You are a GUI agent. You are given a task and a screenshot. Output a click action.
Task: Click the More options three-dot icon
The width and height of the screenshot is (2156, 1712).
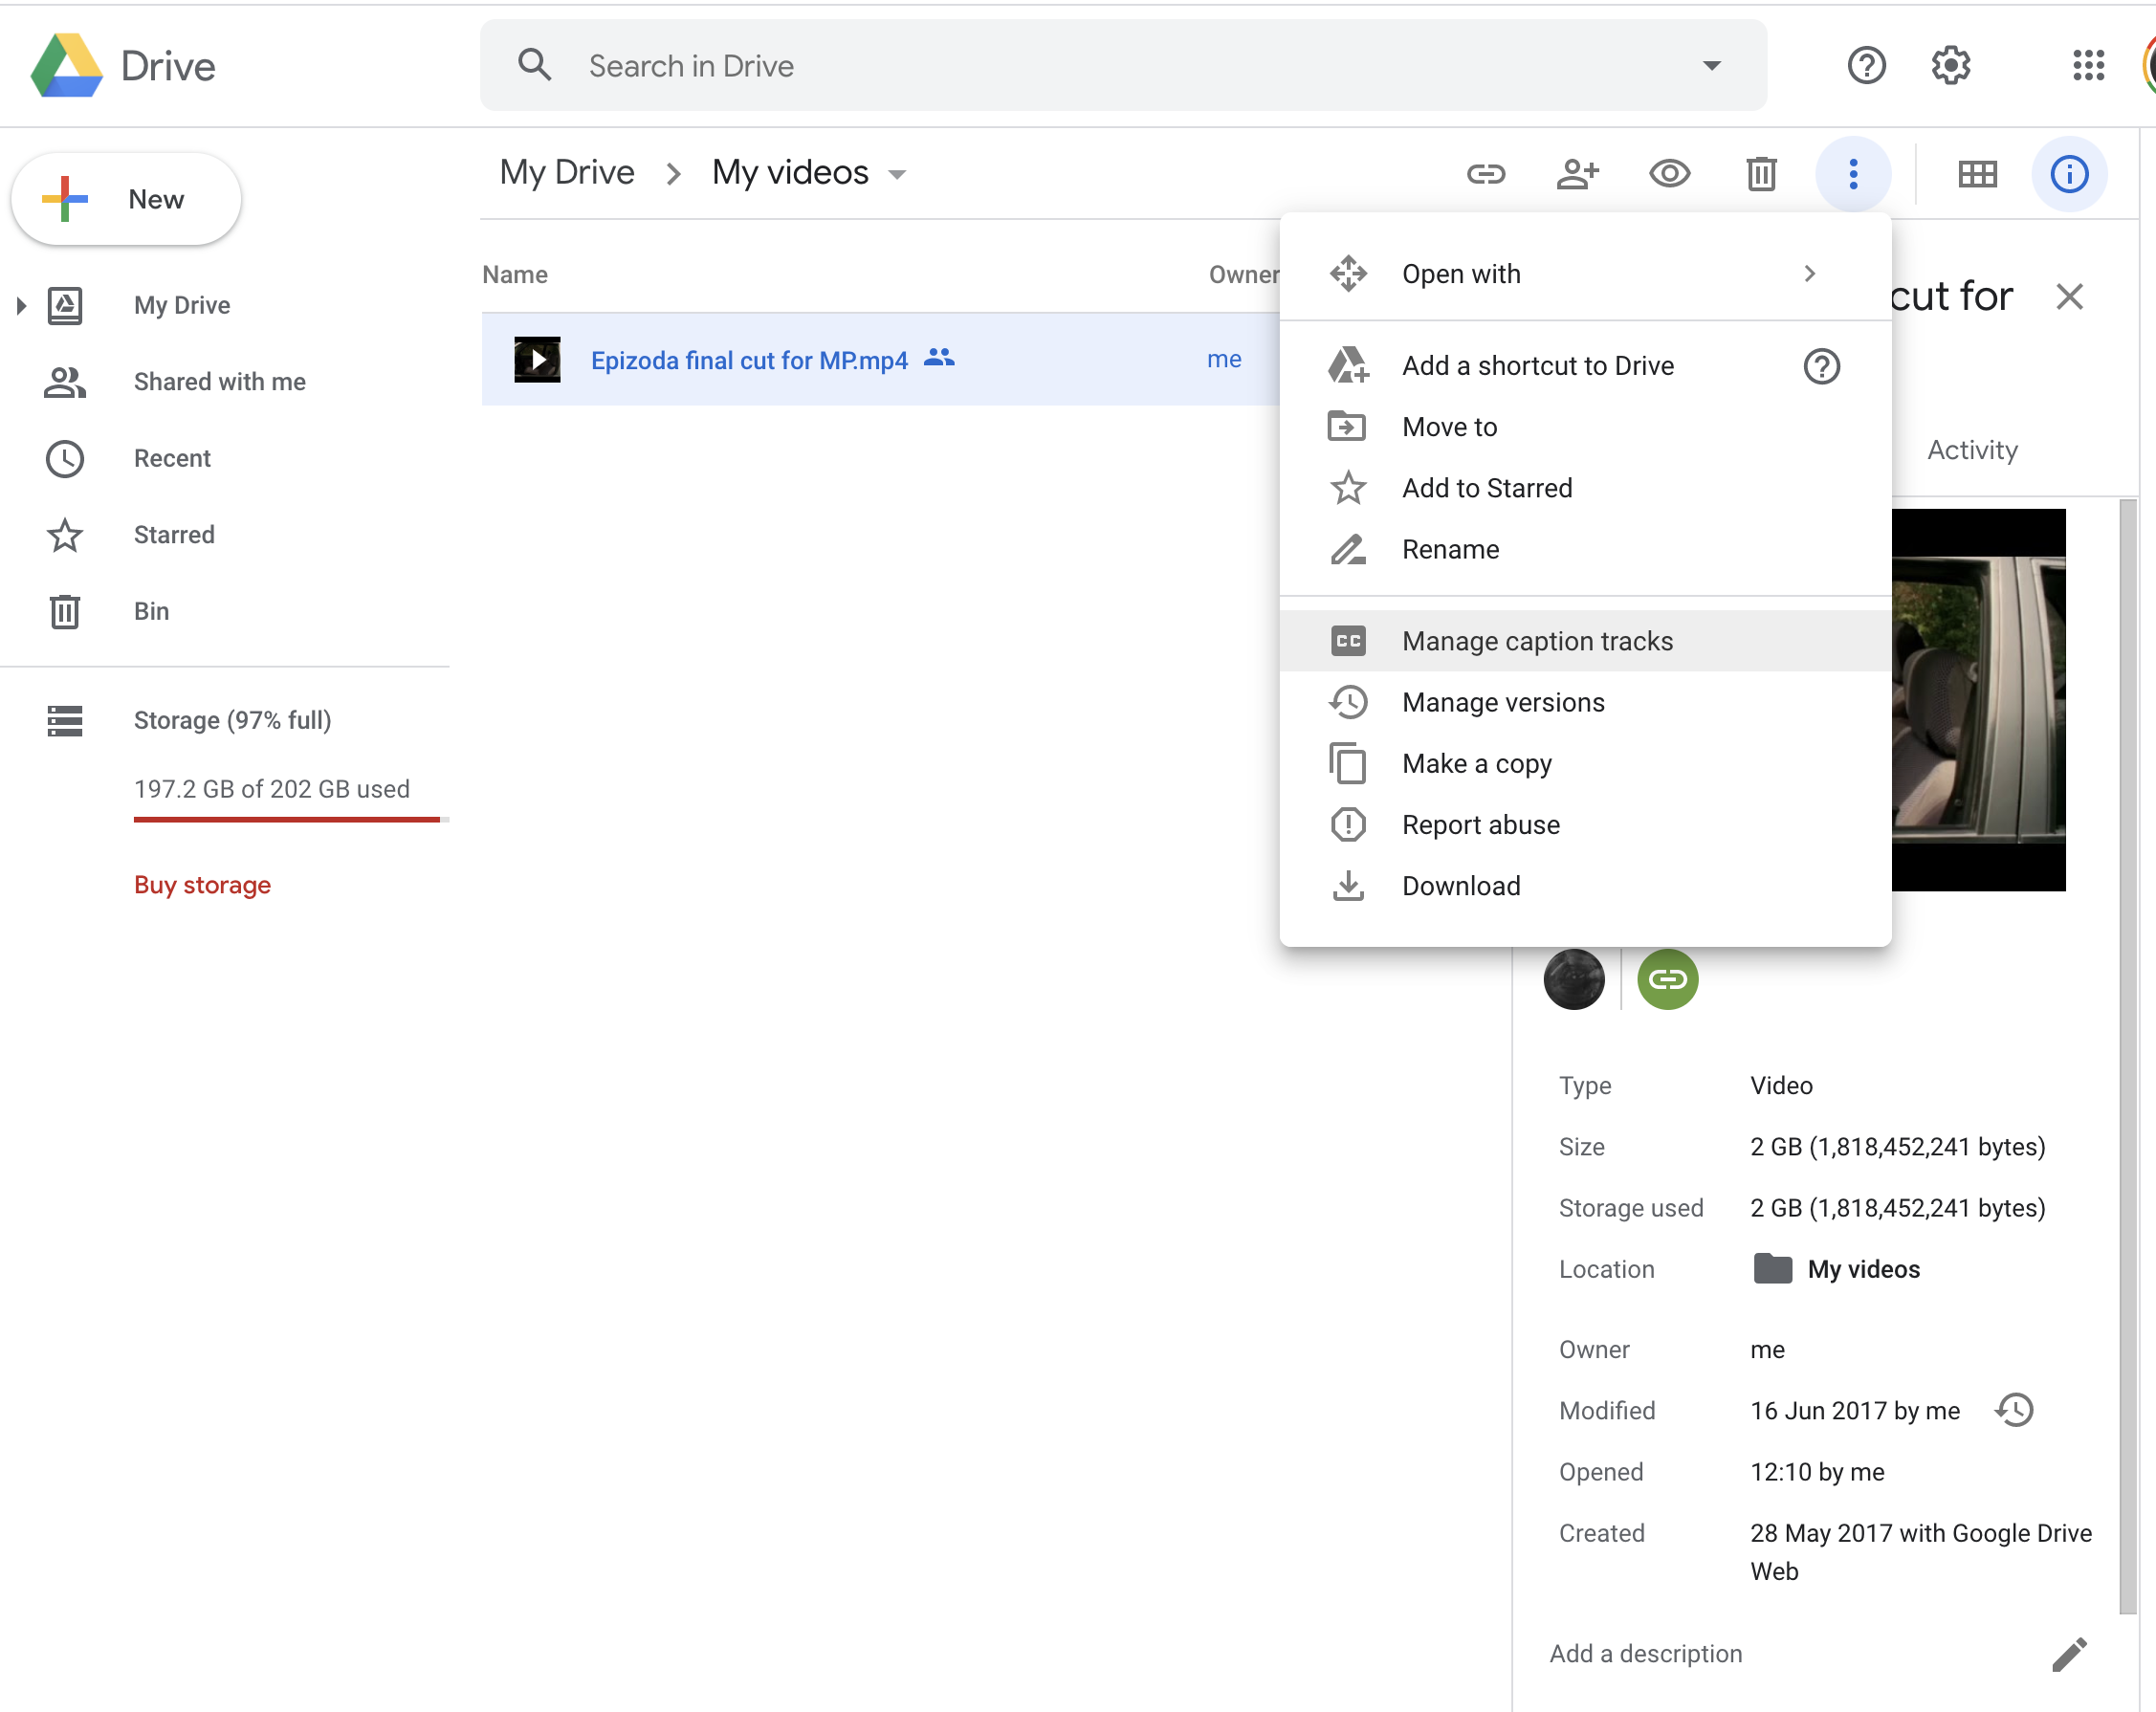[1855, 171]
